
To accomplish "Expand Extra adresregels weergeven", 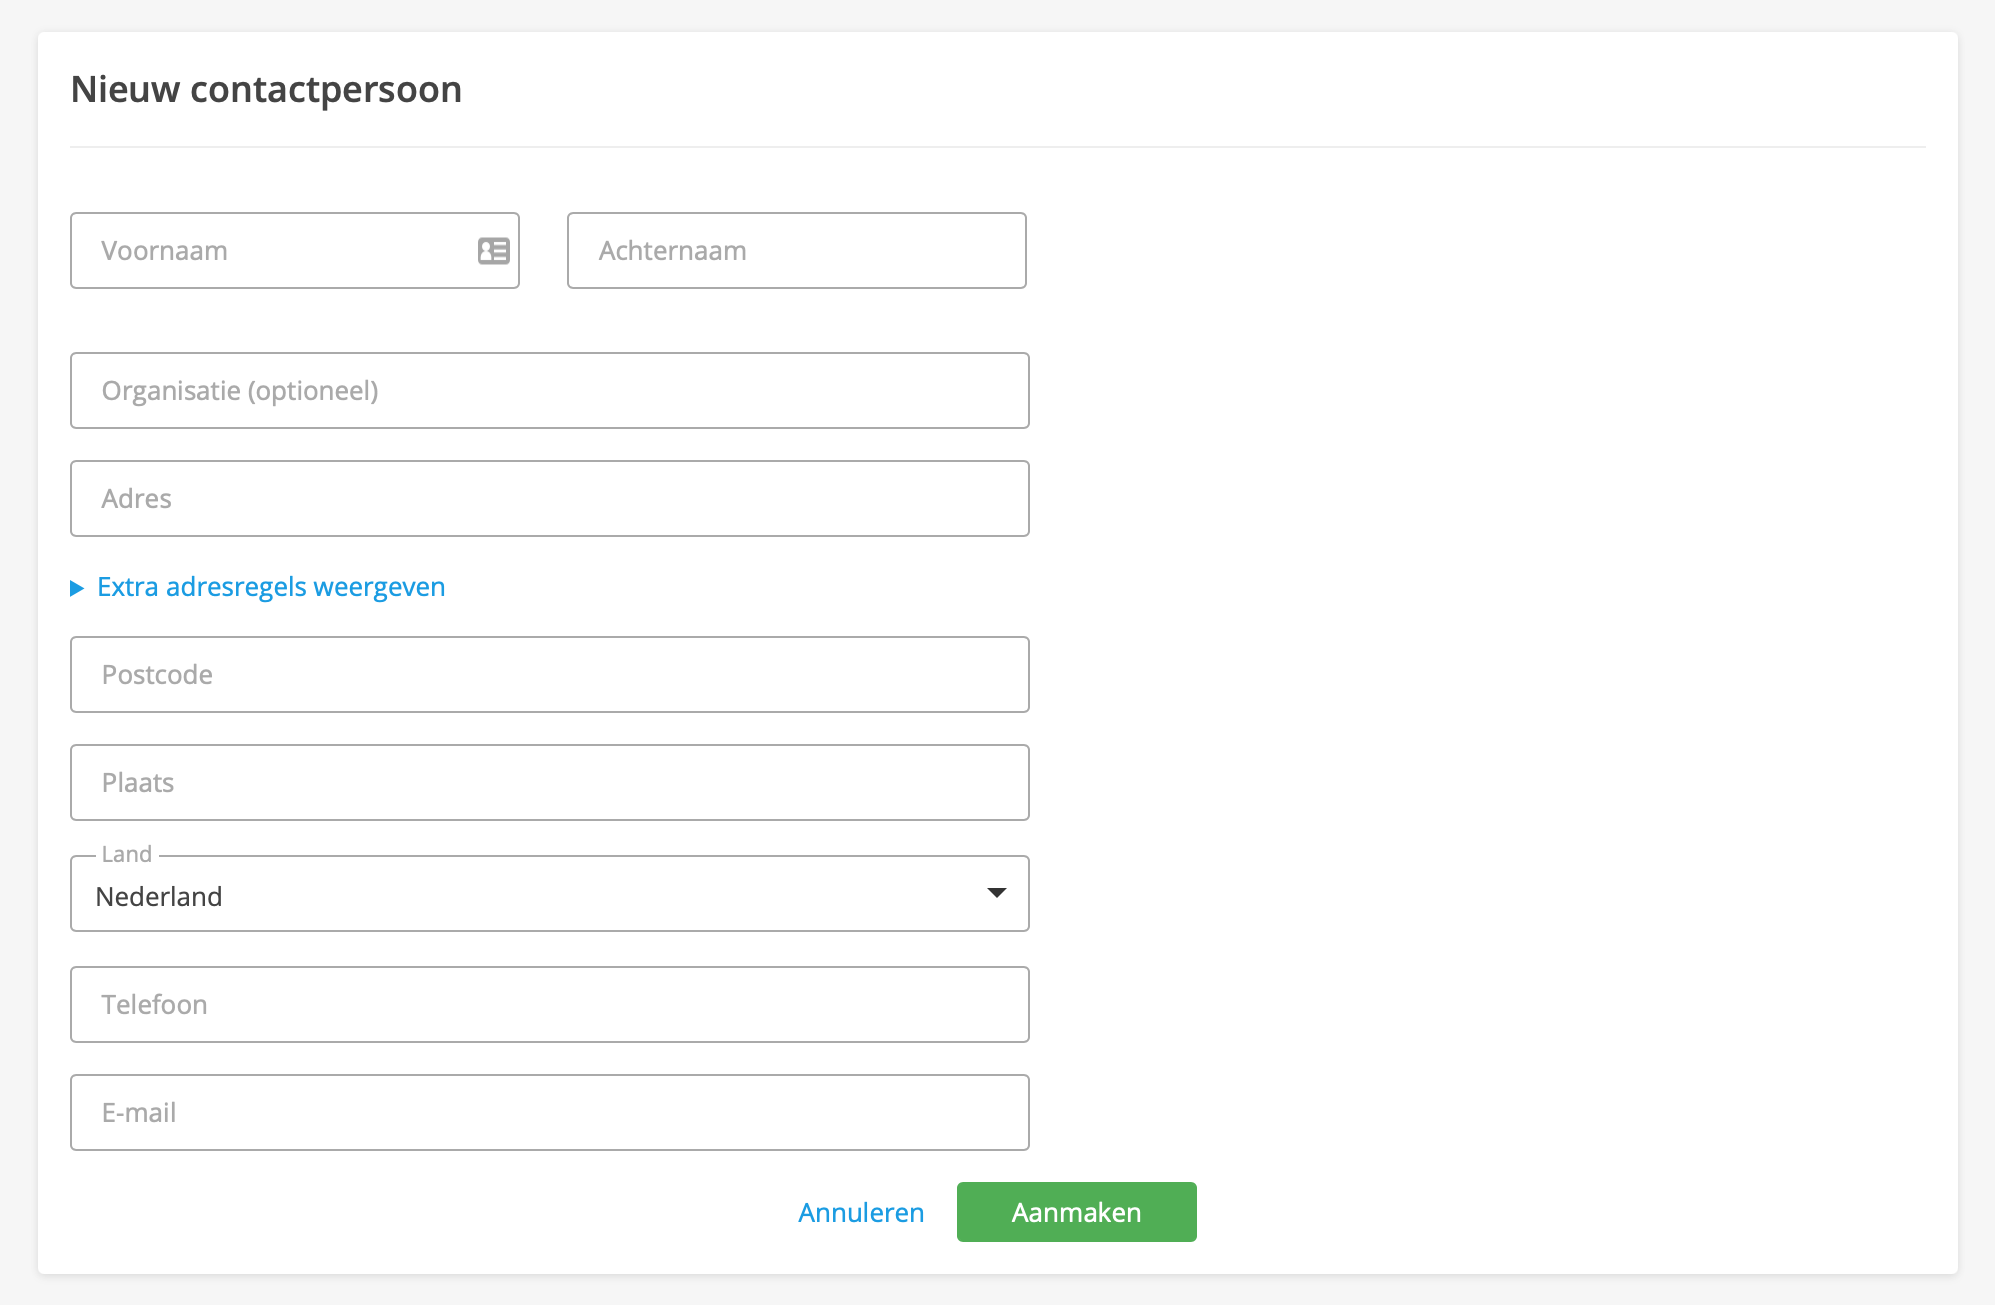I will coord(258,587).
